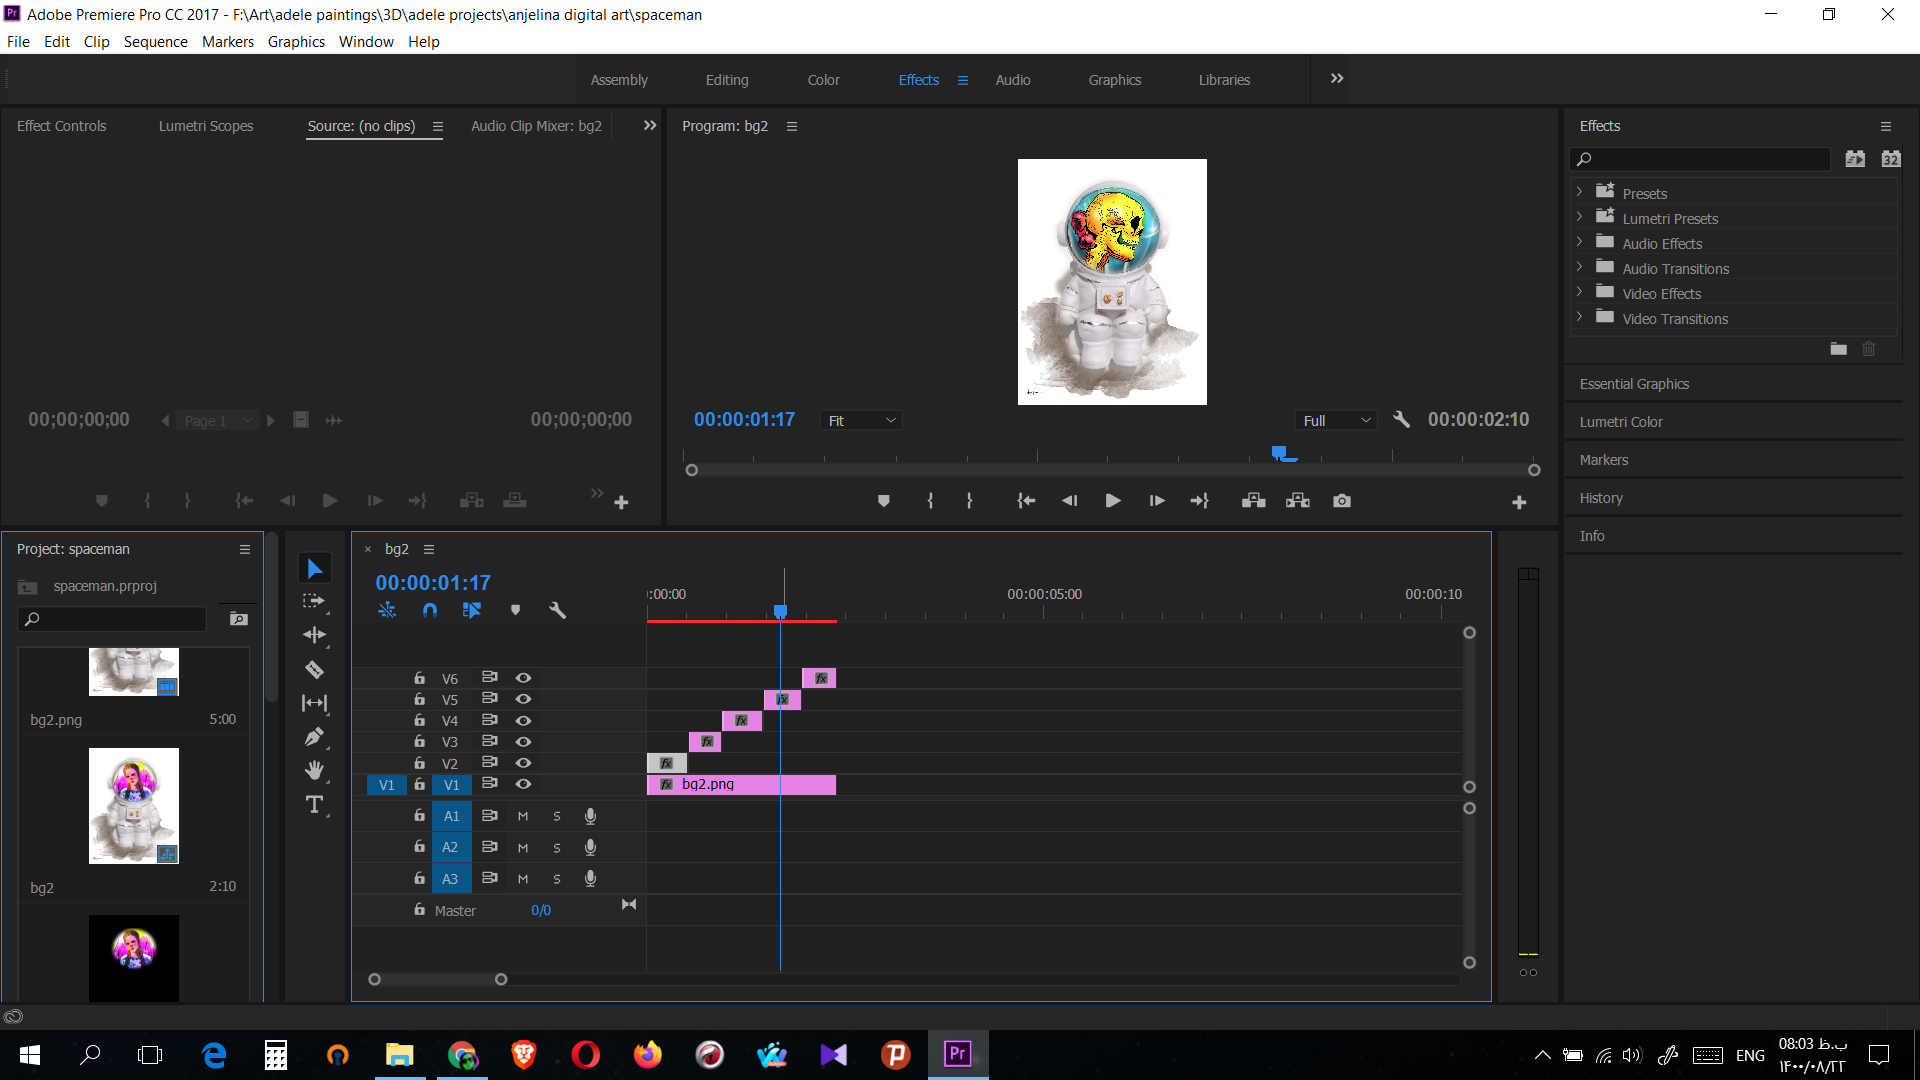The height and width of the screenshot is (1080, 1920).
Task: Click the Program monitor Play button
Action: click(1113, 501)
